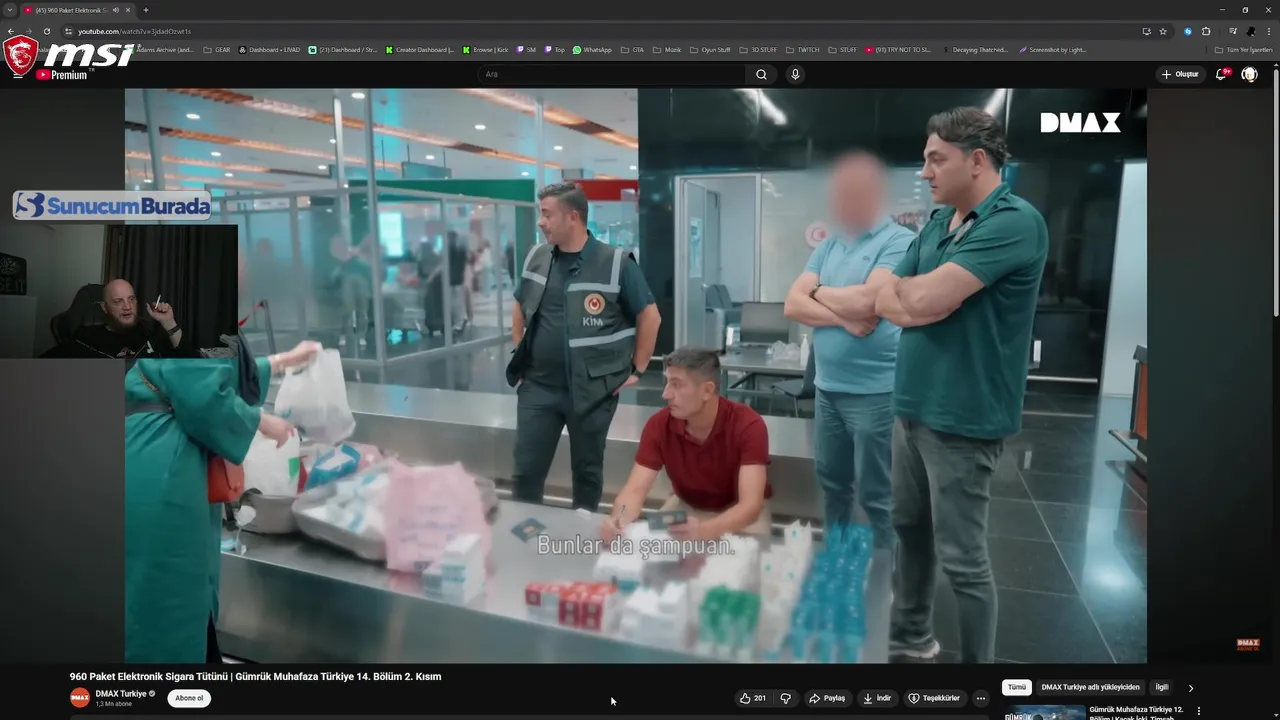Open the Decaying Thatched bookmark

pos(975,49)
